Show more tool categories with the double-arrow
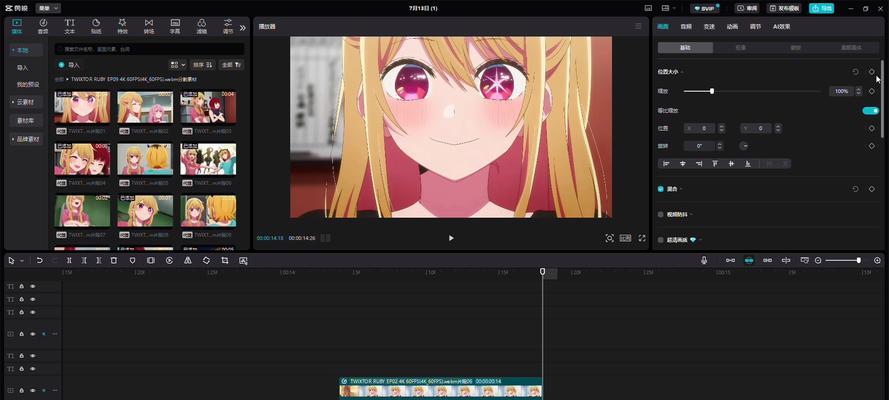 pyautogui.click(x=243, y=27)
